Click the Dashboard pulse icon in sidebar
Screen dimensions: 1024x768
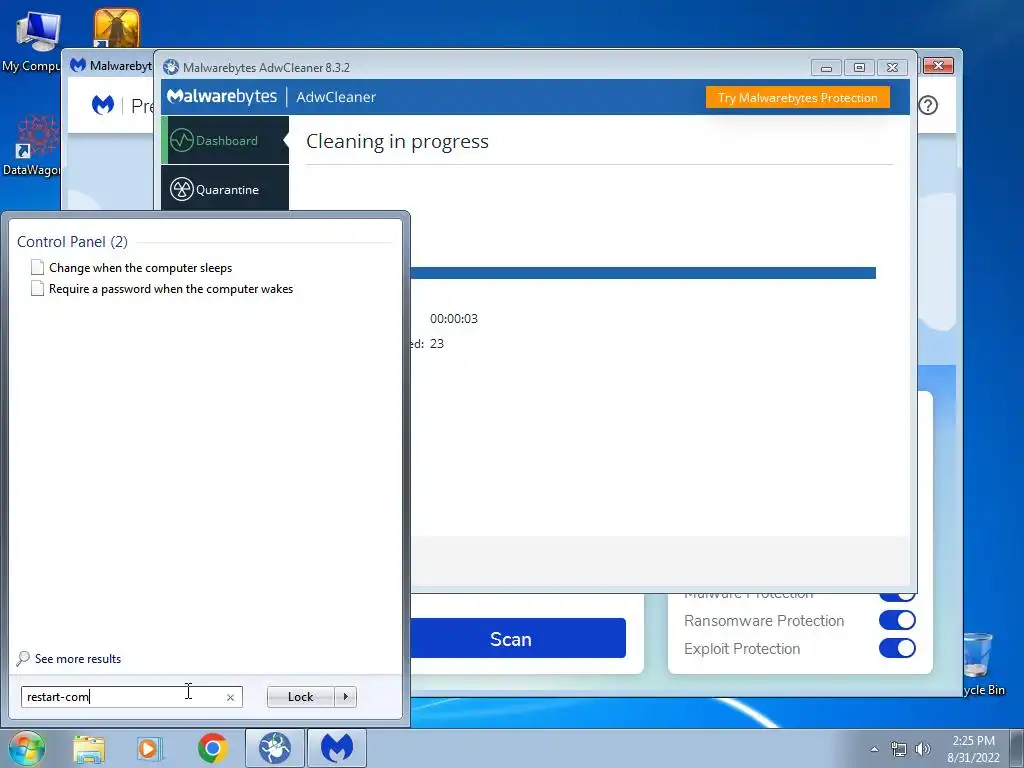(182, 140)
